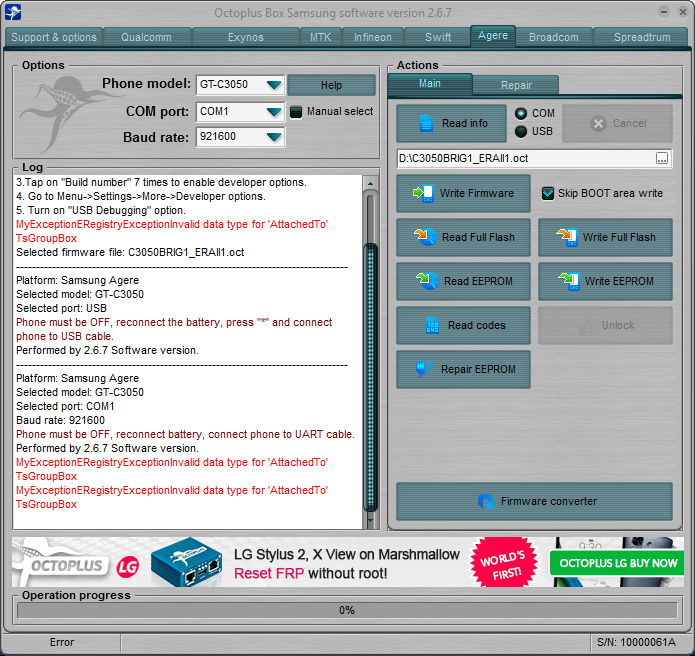This screenshot has height=656, width=695.
Task: Uncheck Skip BOOT area write
Action: [548, 193]
